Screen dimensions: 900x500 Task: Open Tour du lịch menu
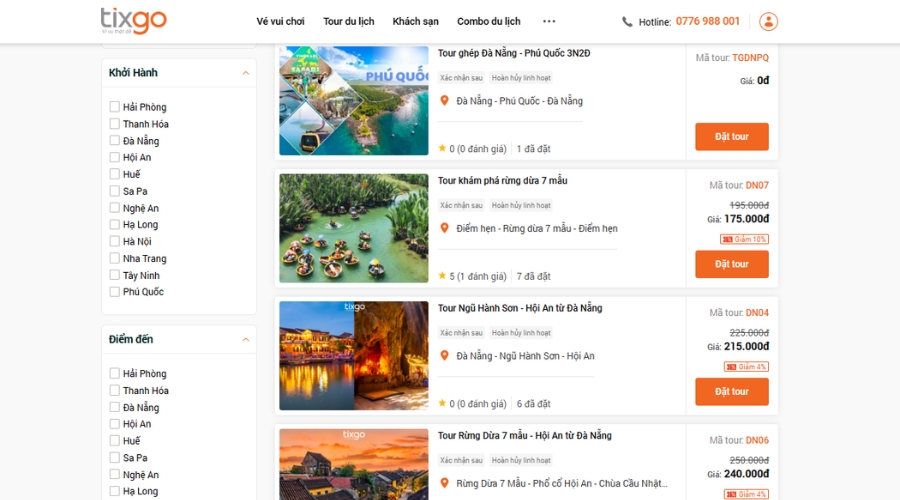[x=348, y=21]
